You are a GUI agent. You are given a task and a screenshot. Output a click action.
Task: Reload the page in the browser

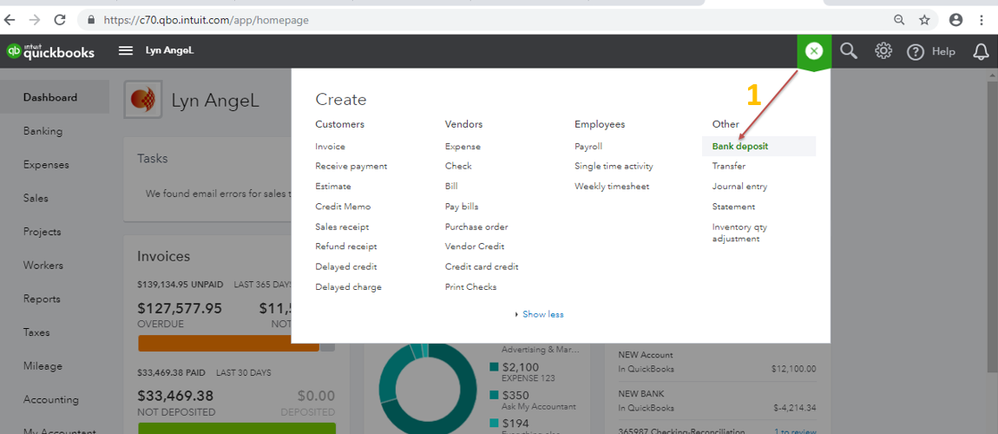point(60,20)
